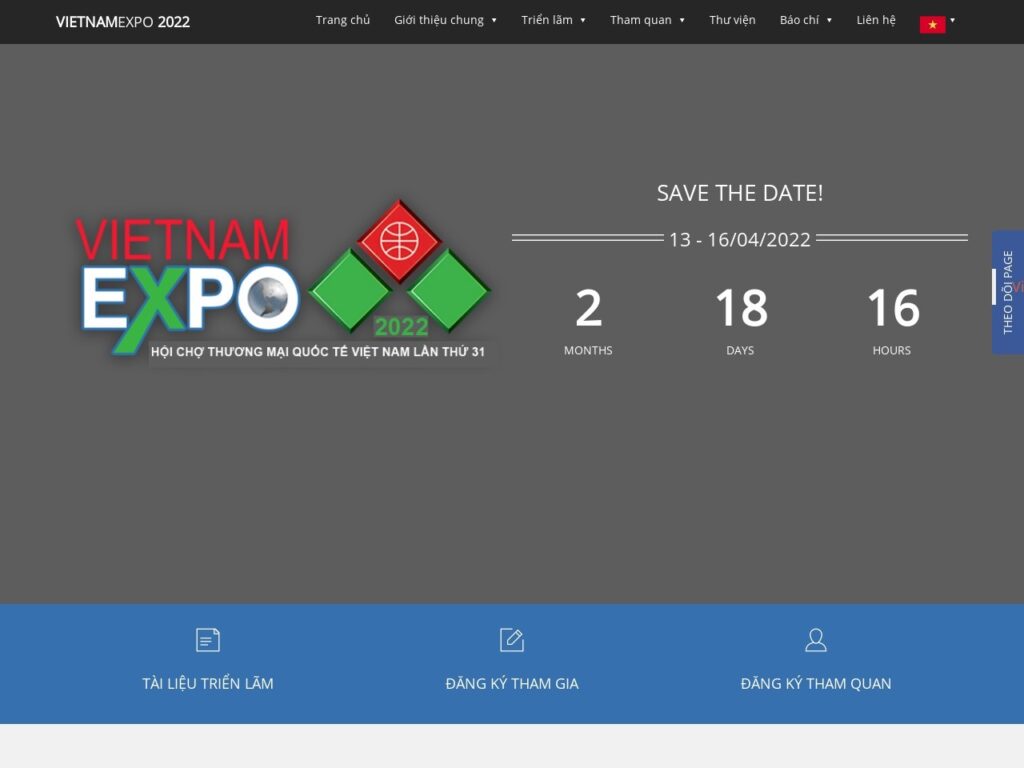Open the Giới thiệu chung menu
Screen dimensions: 1024x768
[439, 20]
